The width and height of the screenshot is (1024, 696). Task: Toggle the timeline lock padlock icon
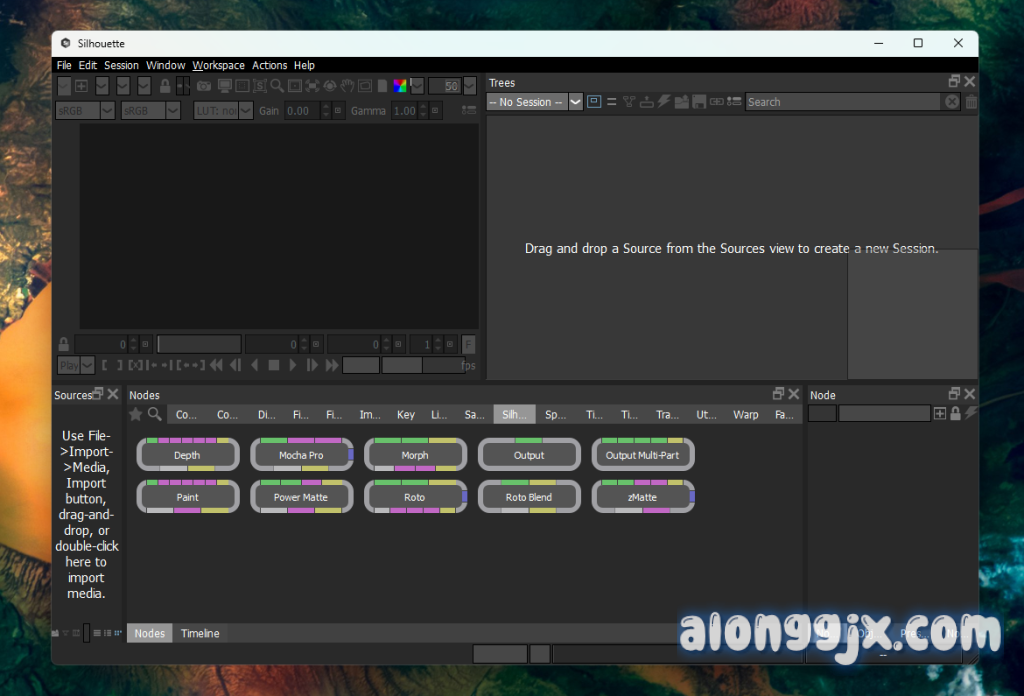click(64, 344)
